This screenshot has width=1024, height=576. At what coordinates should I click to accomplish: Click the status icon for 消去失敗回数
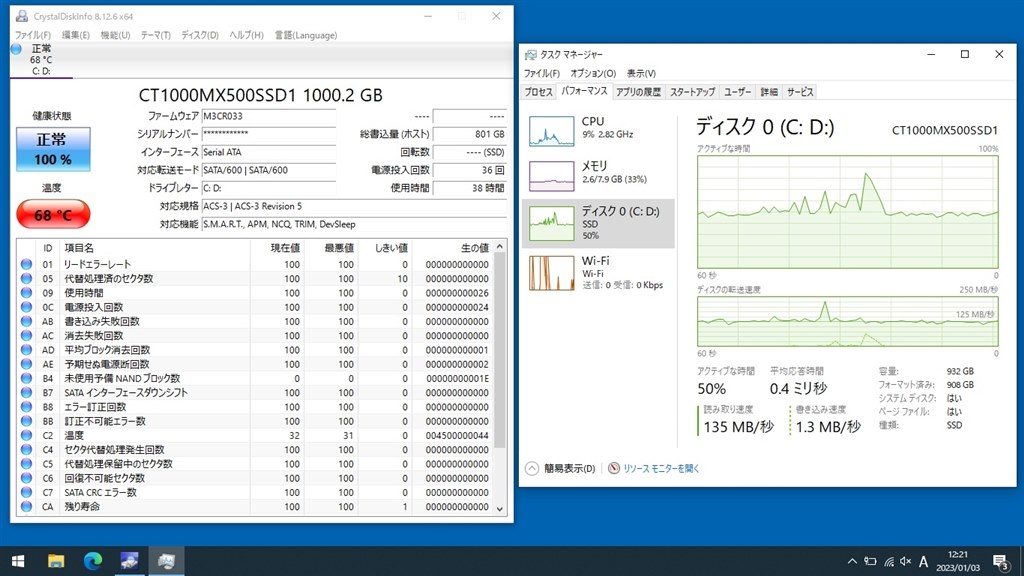(x=26, y=336)
